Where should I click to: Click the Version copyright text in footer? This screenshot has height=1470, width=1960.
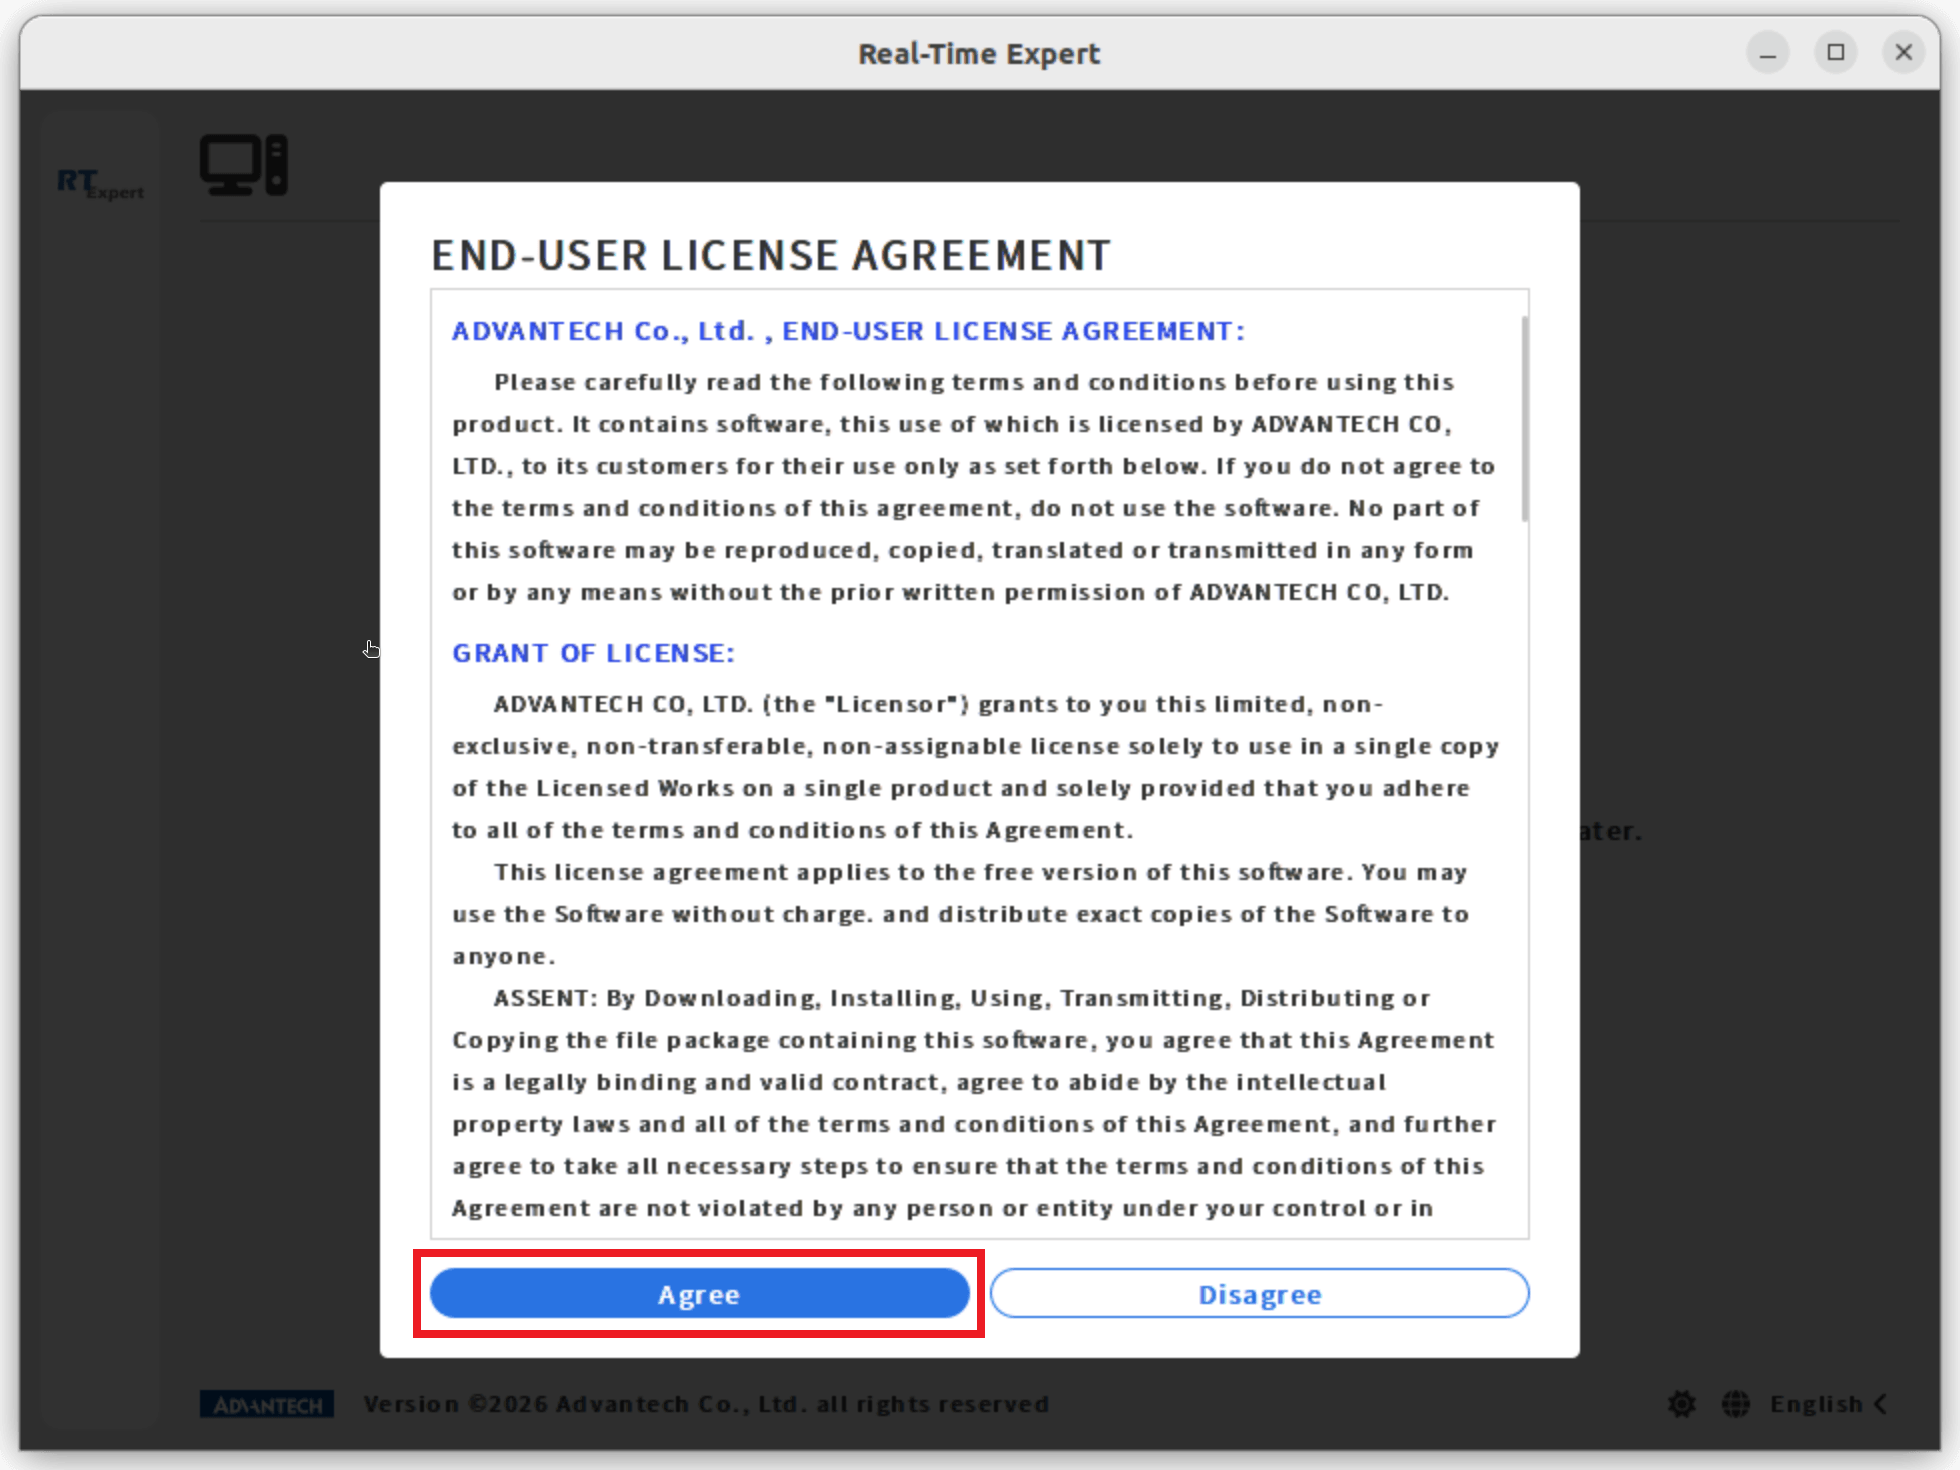pyautogui.click(x=706, y=1404)
